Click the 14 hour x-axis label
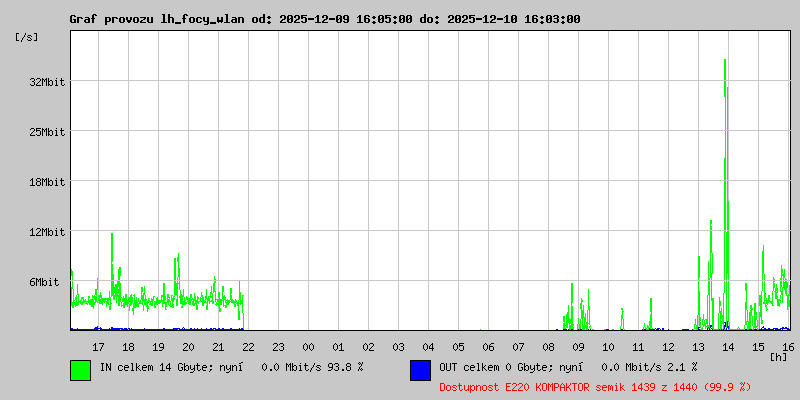 [728, 347]
